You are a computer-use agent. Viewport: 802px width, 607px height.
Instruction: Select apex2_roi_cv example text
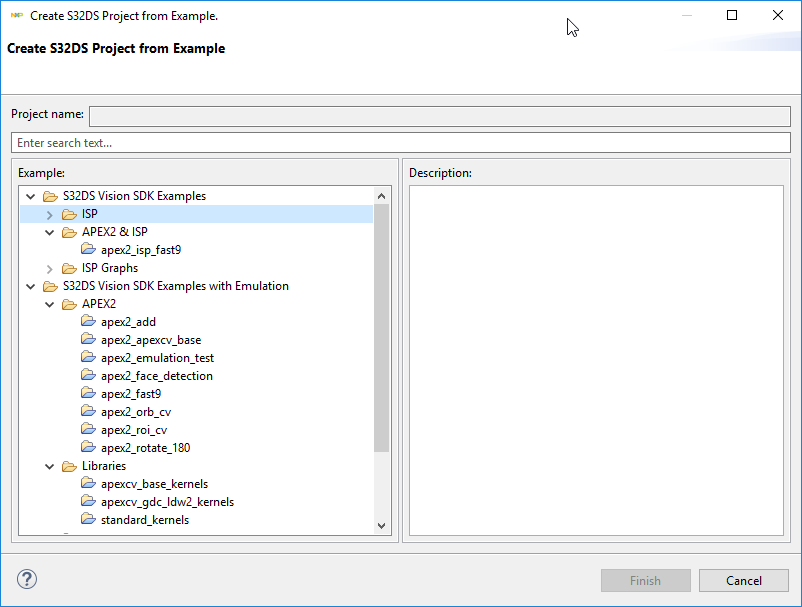coord(134,430)
